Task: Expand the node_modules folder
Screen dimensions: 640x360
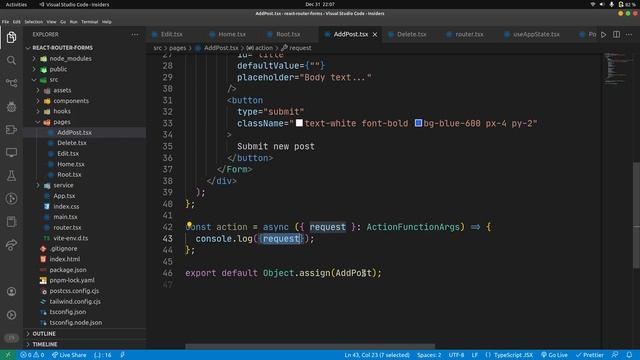Action: [x=34, y=59]
